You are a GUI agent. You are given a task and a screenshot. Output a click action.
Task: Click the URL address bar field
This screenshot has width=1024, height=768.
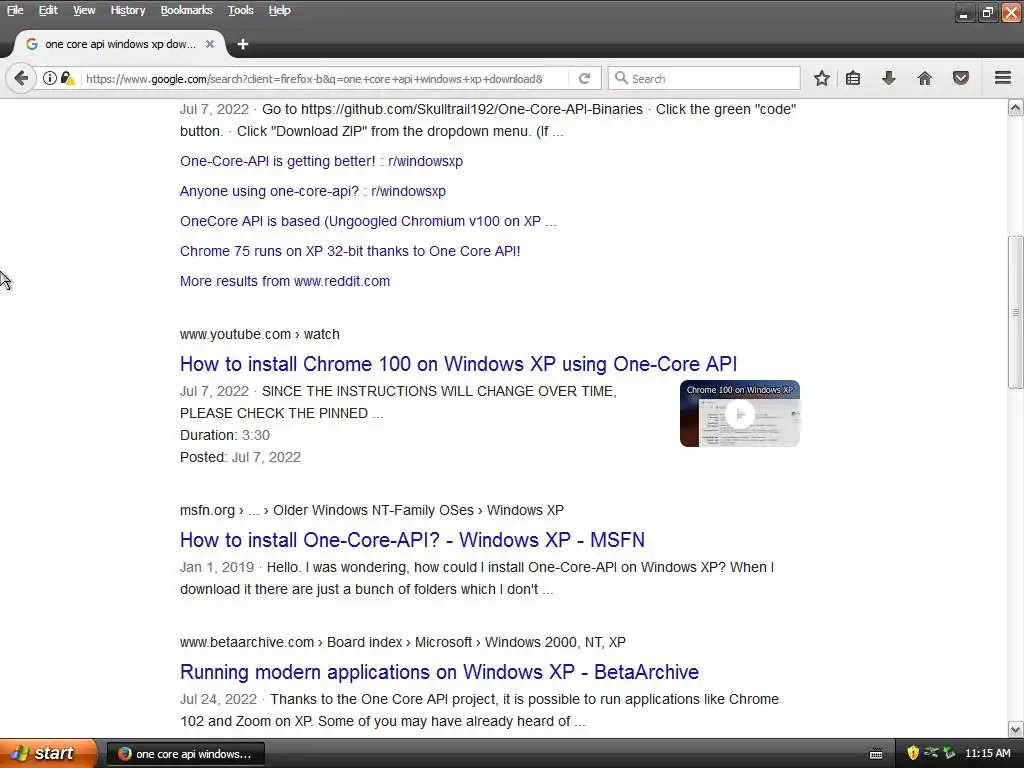tap(313, 78)
